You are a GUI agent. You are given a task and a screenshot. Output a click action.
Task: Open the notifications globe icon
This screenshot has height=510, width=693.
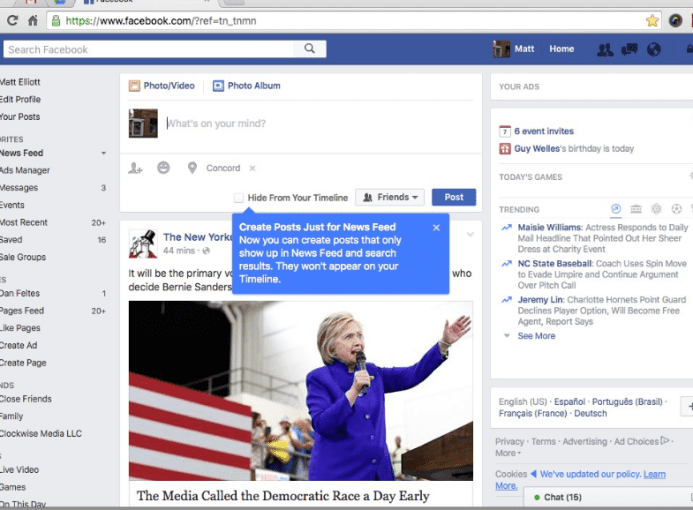(x=654, y=49)
